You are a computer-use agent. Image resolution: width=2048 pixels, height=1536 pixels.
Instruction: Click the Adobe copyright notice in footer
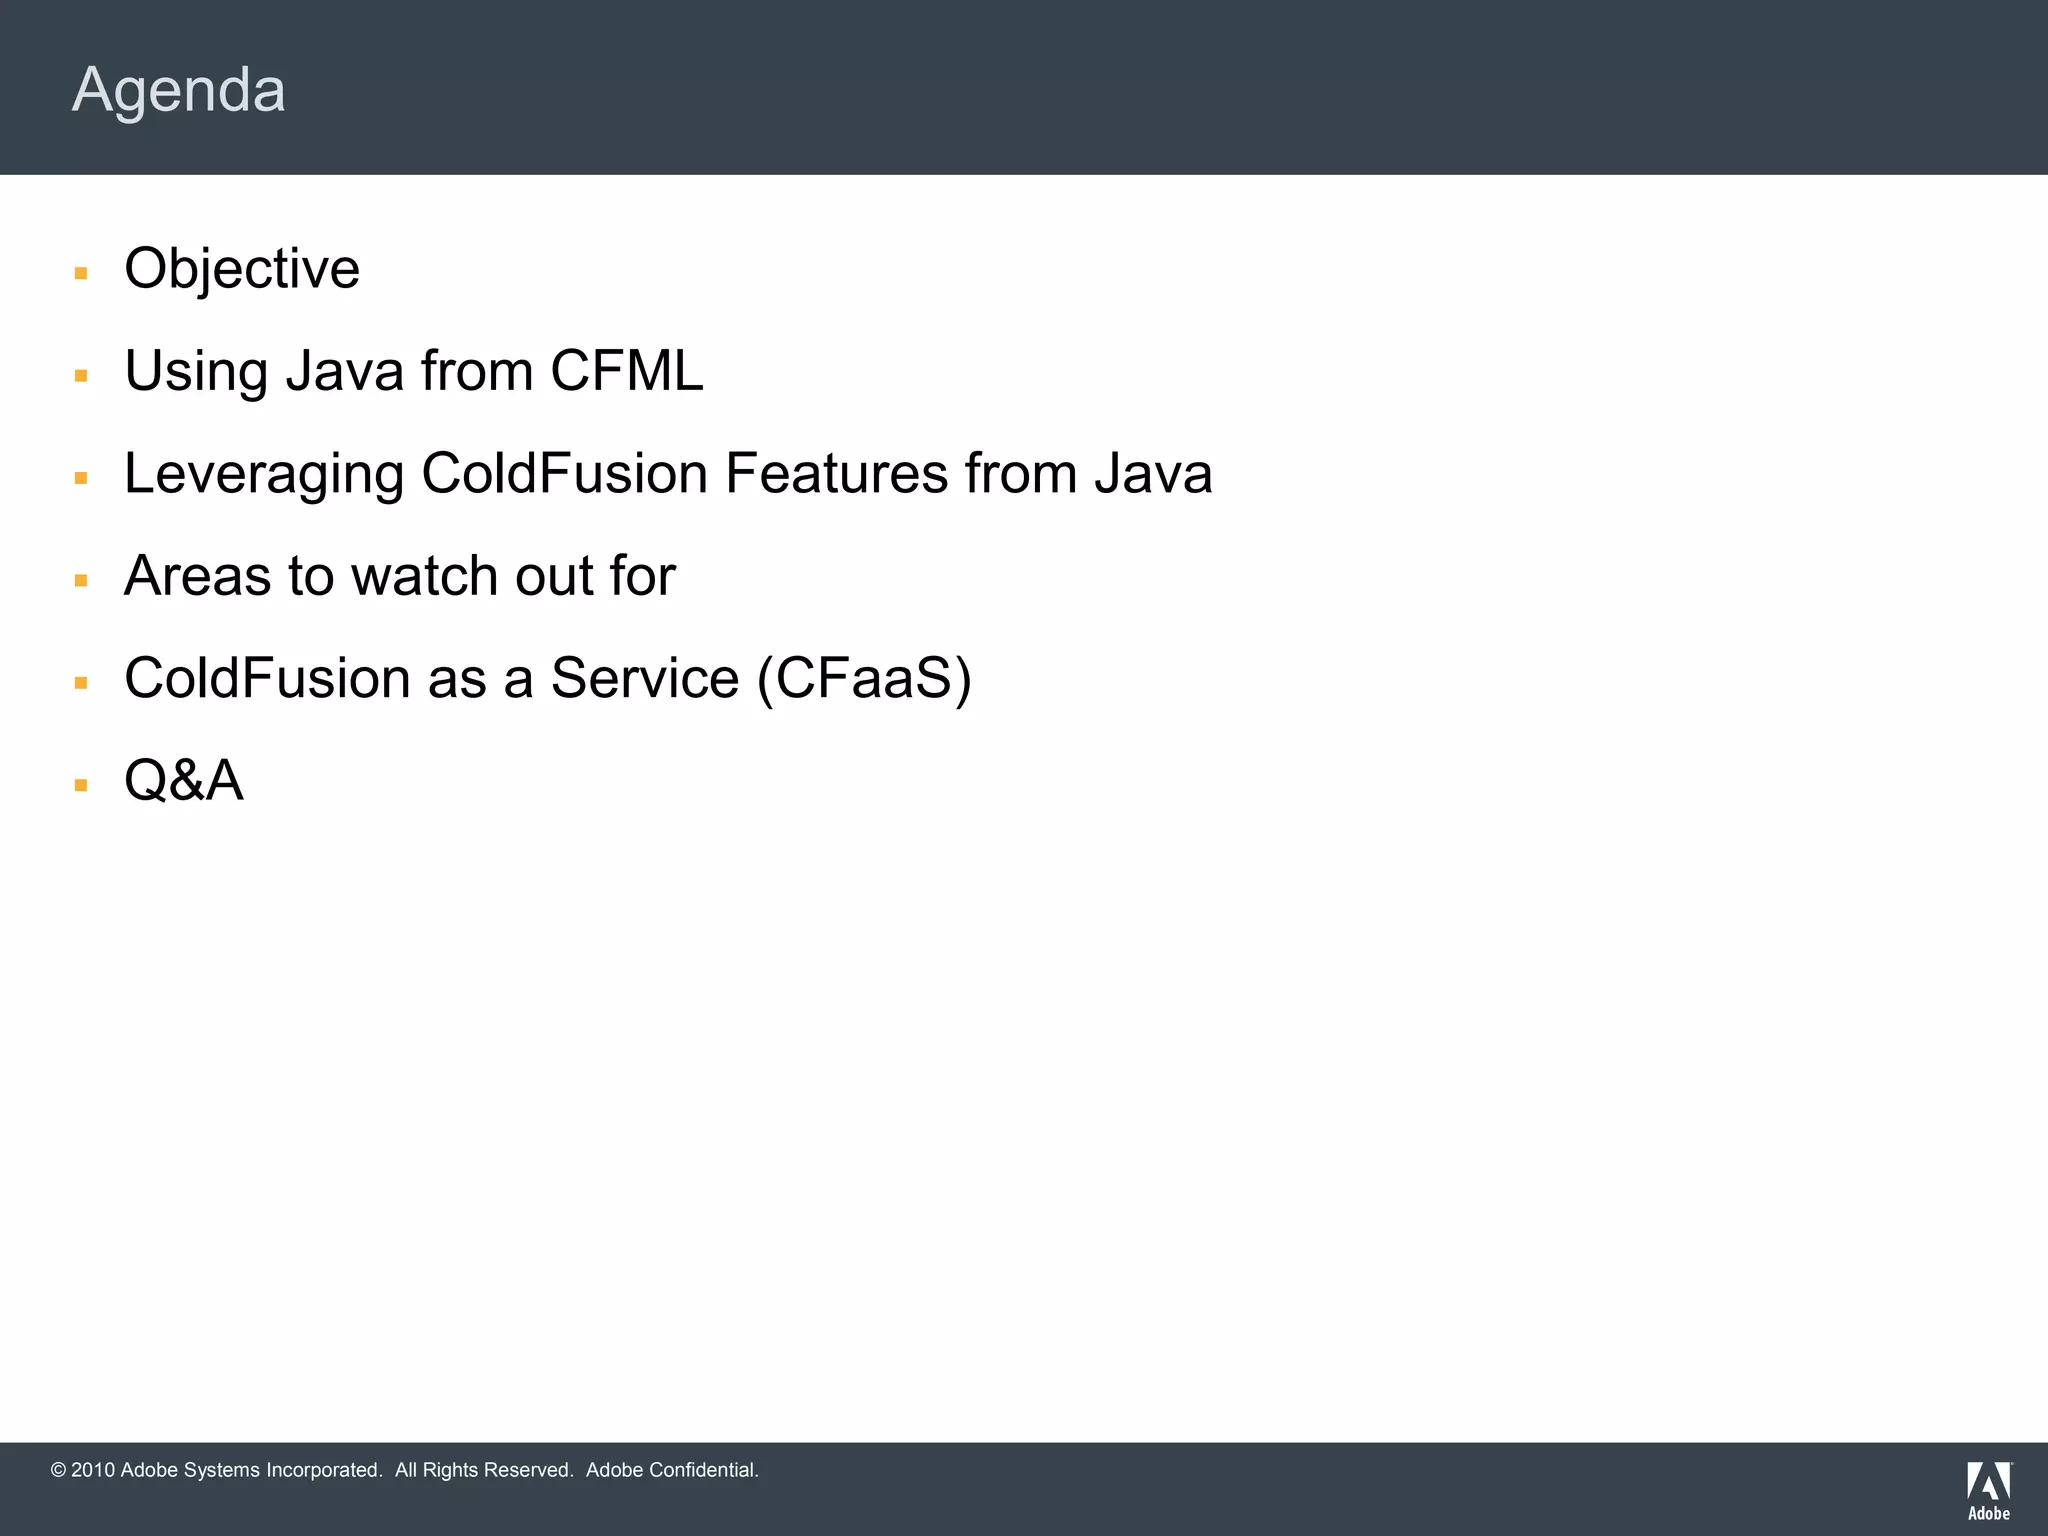pos(405,1470)
